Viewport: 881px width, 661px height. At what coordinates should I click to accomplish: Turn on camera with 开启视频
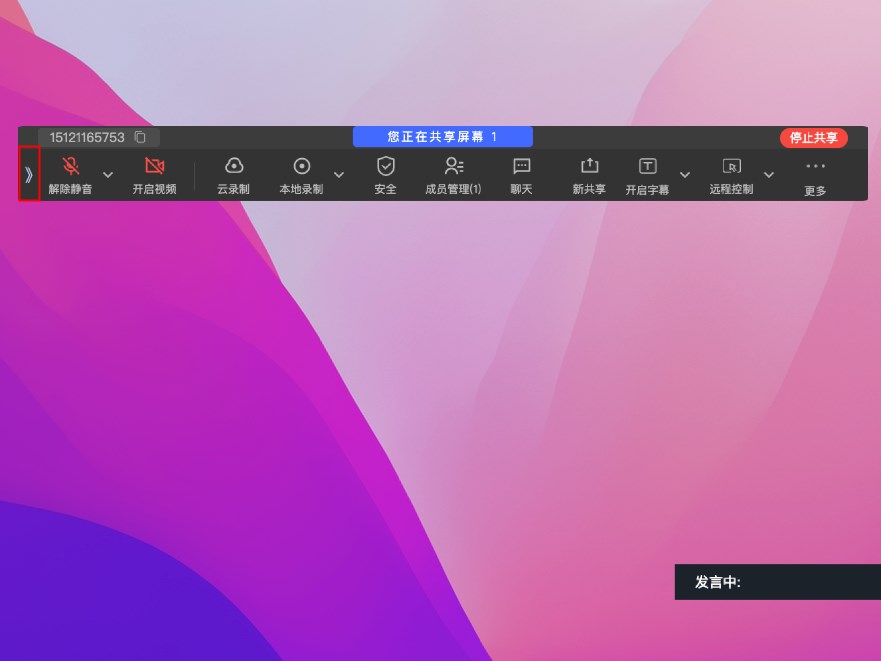pyautogui.click(x=155, y=175)
